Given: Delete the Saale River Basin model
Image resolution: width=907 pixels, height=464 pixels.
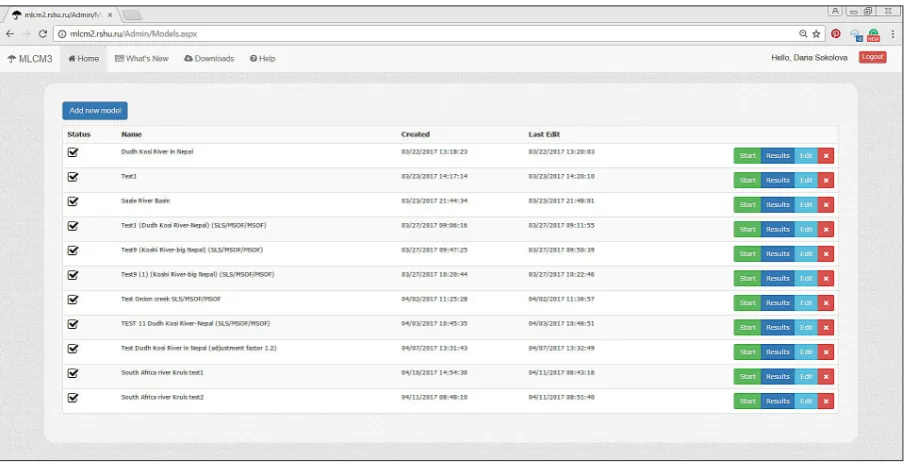Looking at the screenshot, I should click(x=825, y=205).
